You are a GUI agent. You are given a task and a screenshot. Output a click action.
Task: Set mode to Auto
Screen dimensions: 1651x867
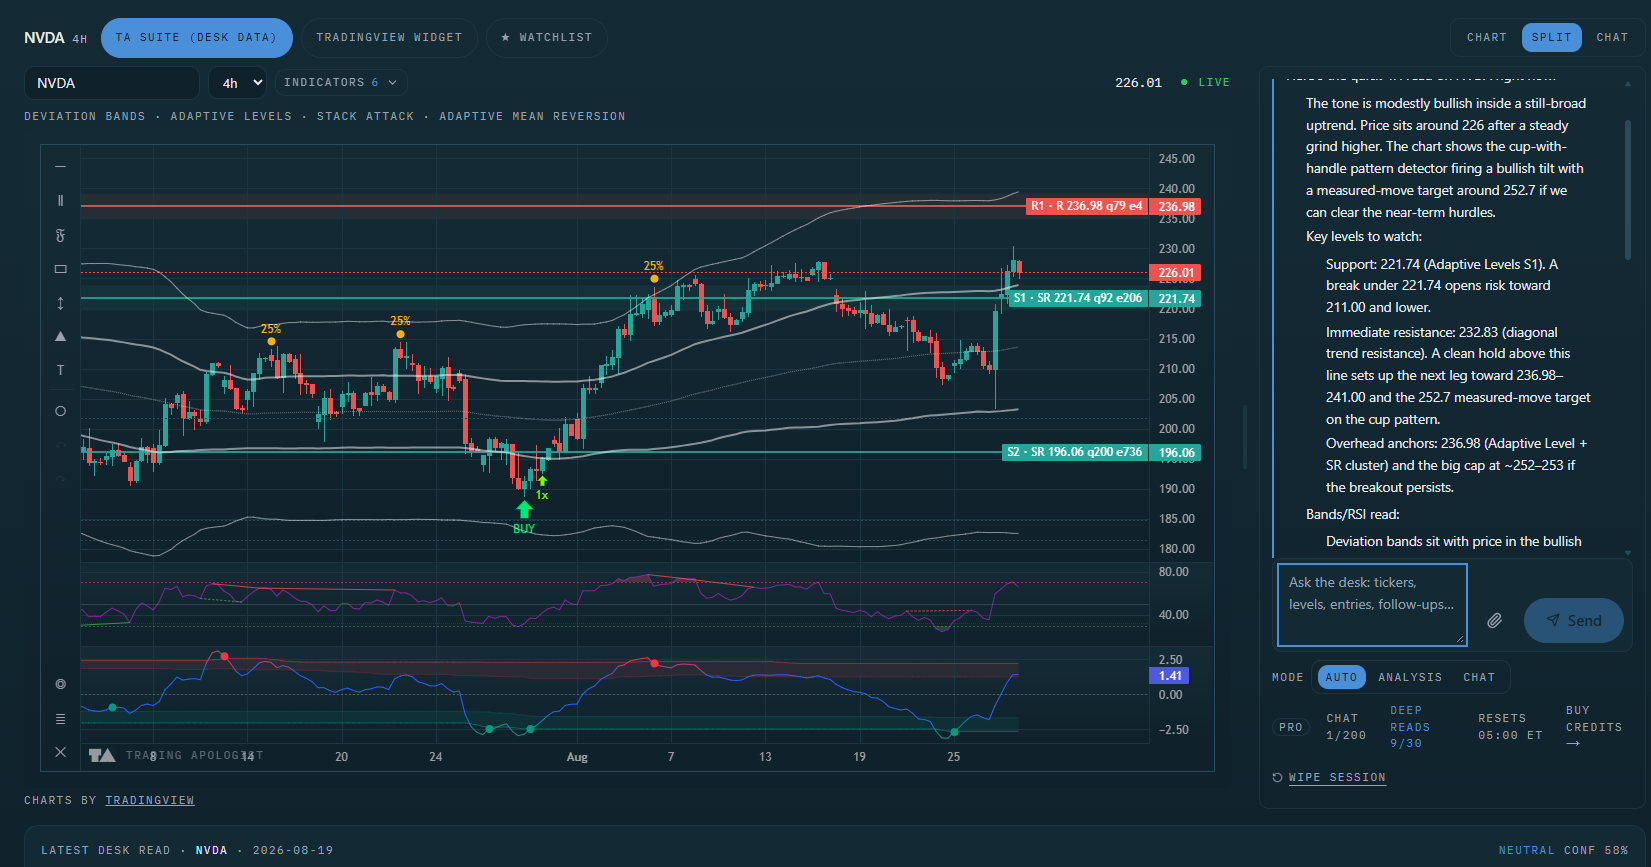[x=1341, y=678]
